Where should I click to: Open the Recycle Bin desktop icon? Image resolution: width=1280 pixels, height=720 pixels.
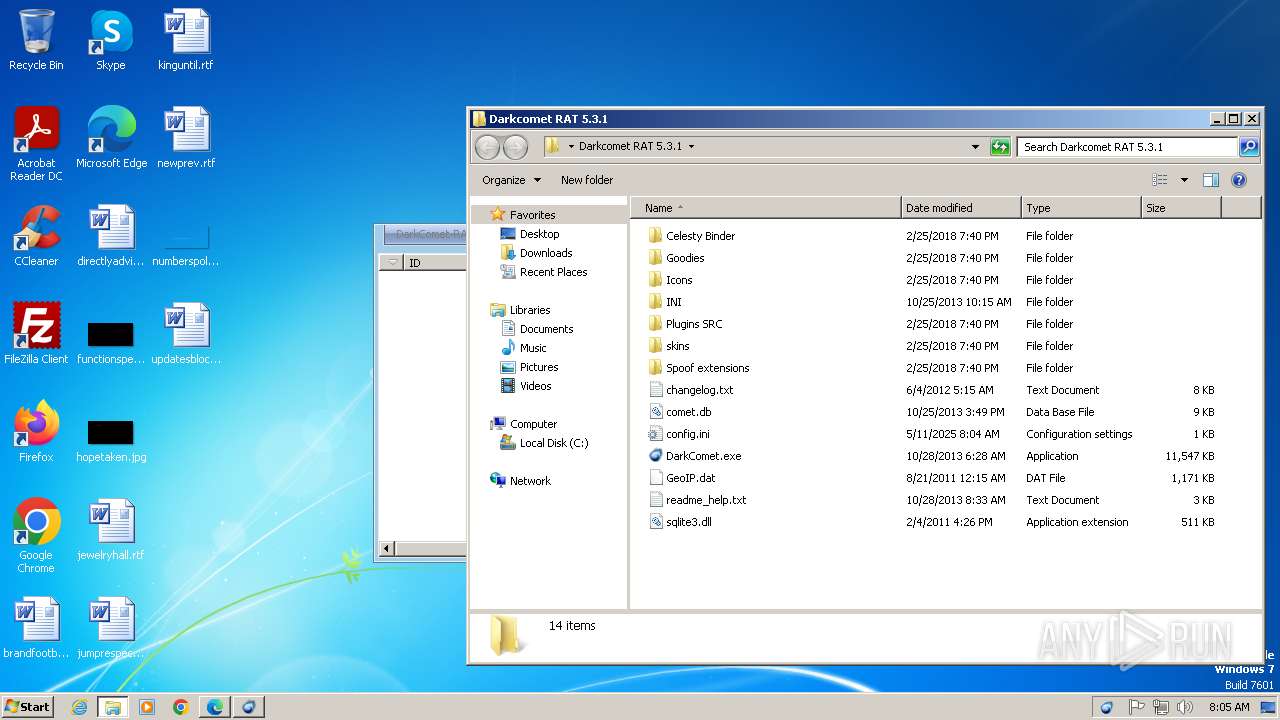pyautogui.click(x=36, y=40)
